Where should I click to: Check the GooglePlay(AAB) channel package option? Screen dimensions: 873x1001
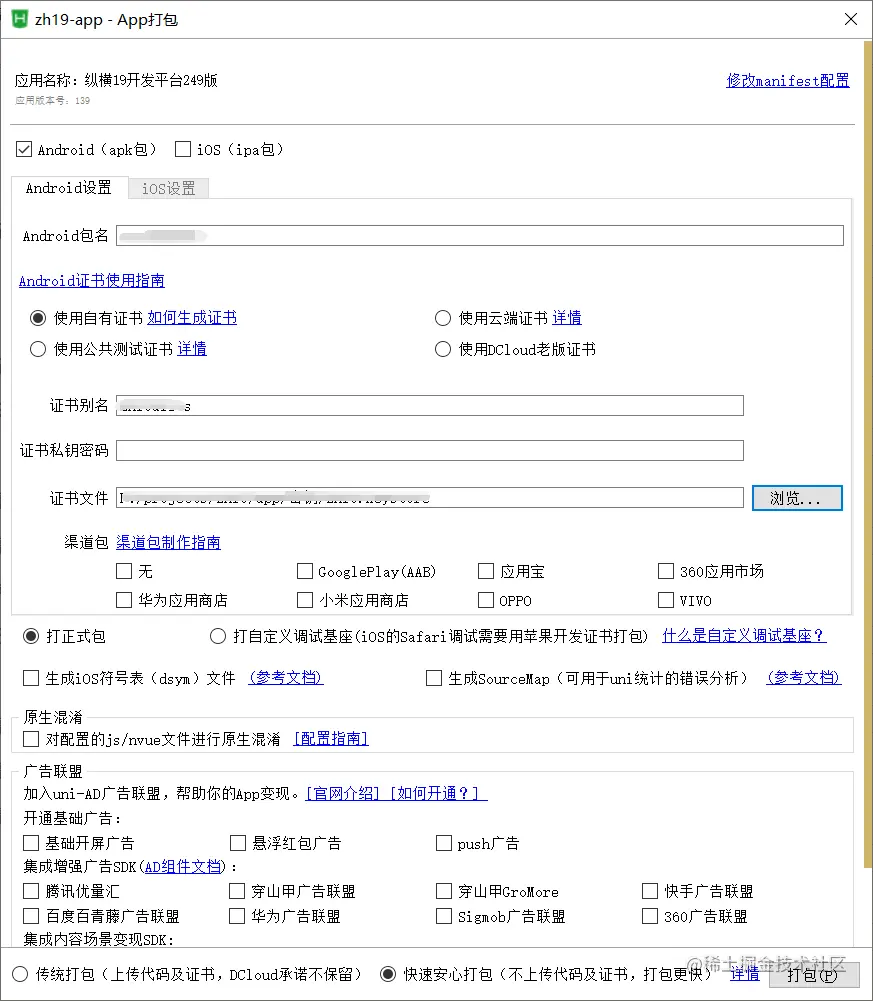coord(306,571)
